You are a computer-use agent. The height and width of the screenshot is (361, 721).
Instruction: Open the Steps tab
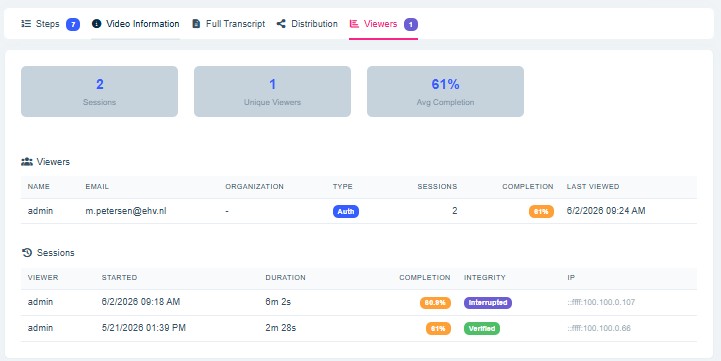pos(51,24)
